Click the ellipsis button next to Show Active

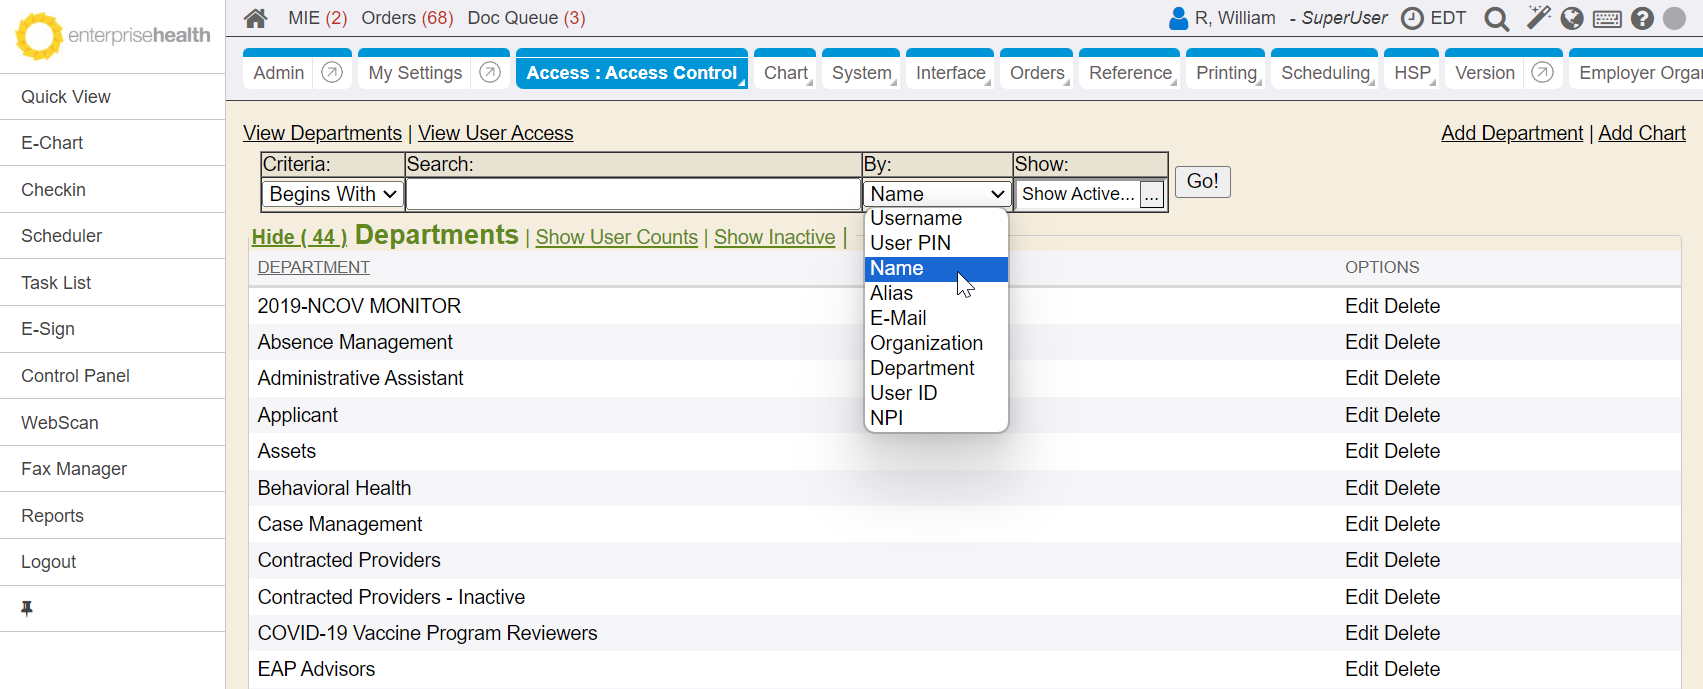click(1152, 195)
